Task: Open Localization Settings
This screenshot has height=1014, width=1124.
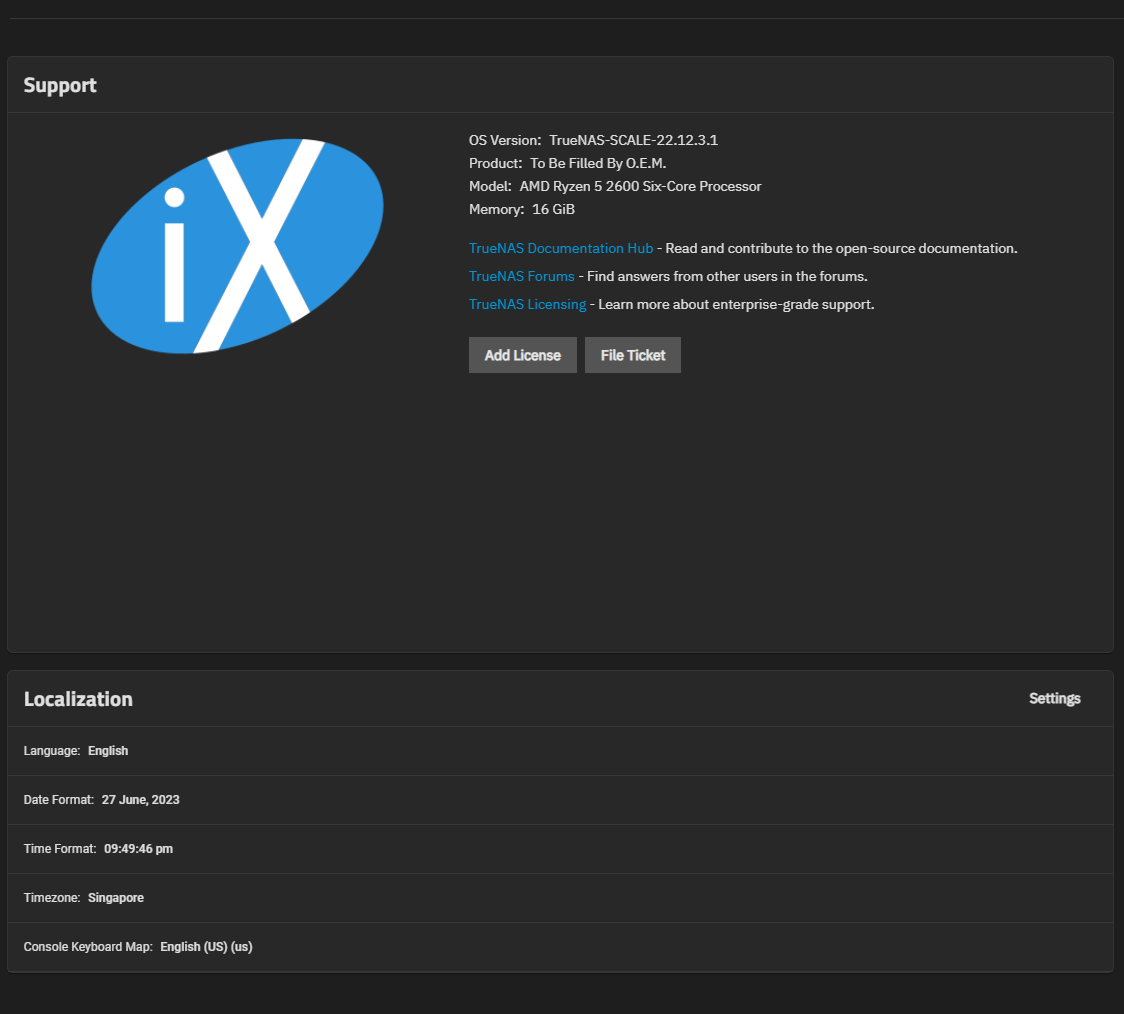Action: pyautogui.click(x=1054, y=698)
